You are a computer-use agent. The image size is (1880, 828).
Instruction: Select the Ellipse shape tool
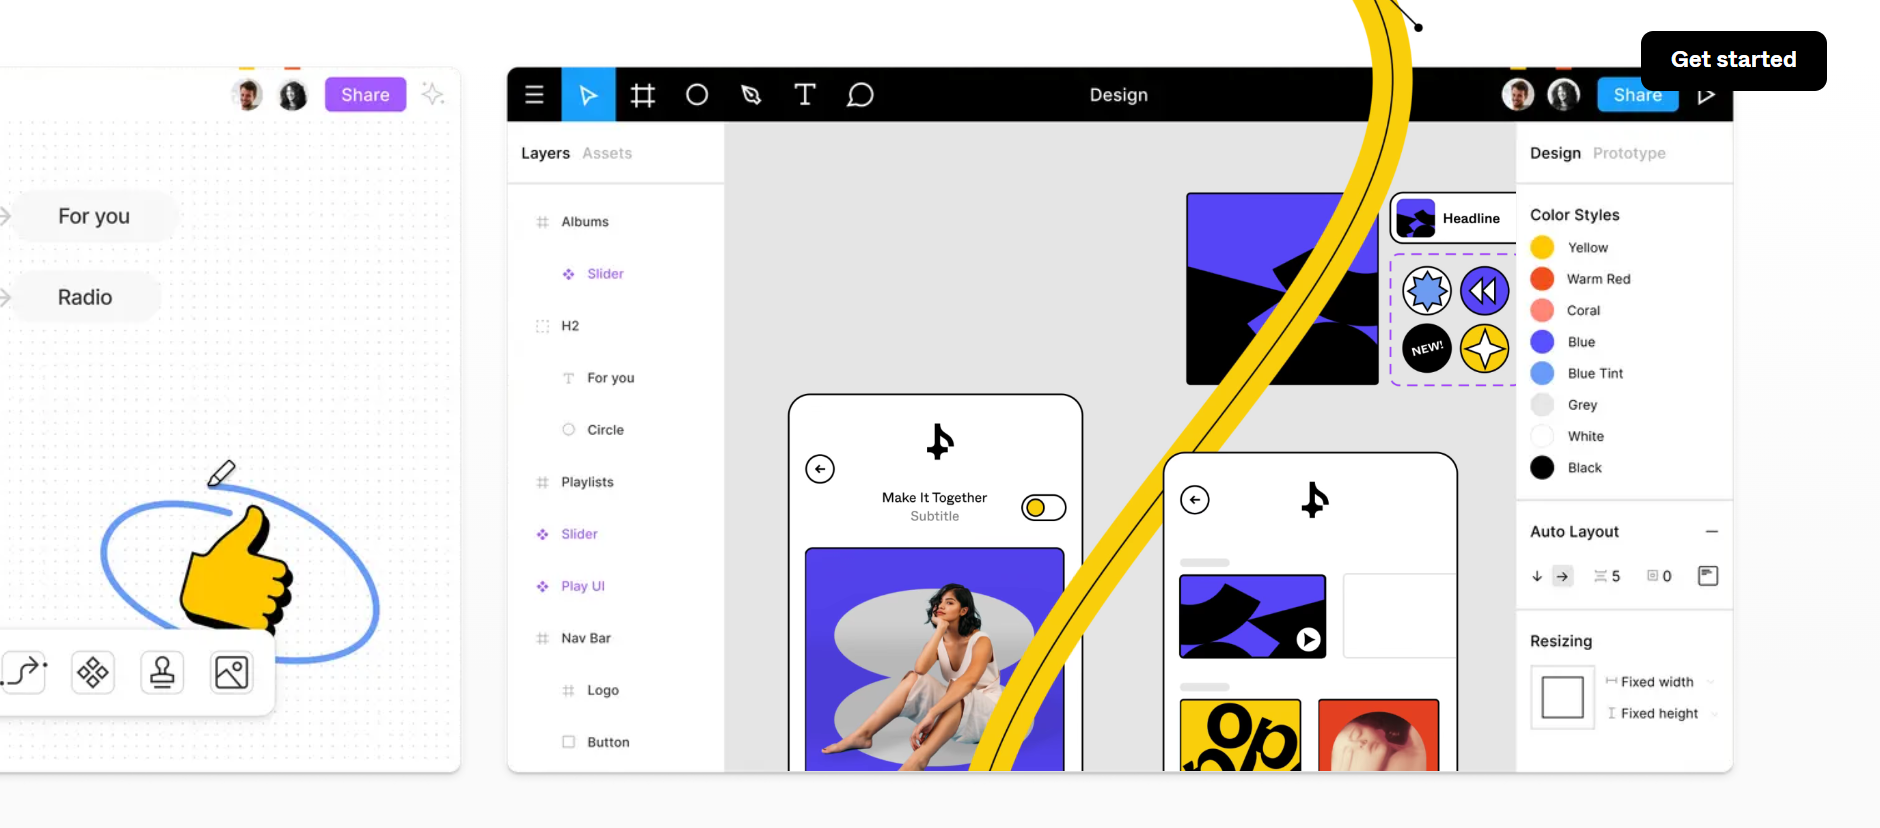(x=697, y=95)
